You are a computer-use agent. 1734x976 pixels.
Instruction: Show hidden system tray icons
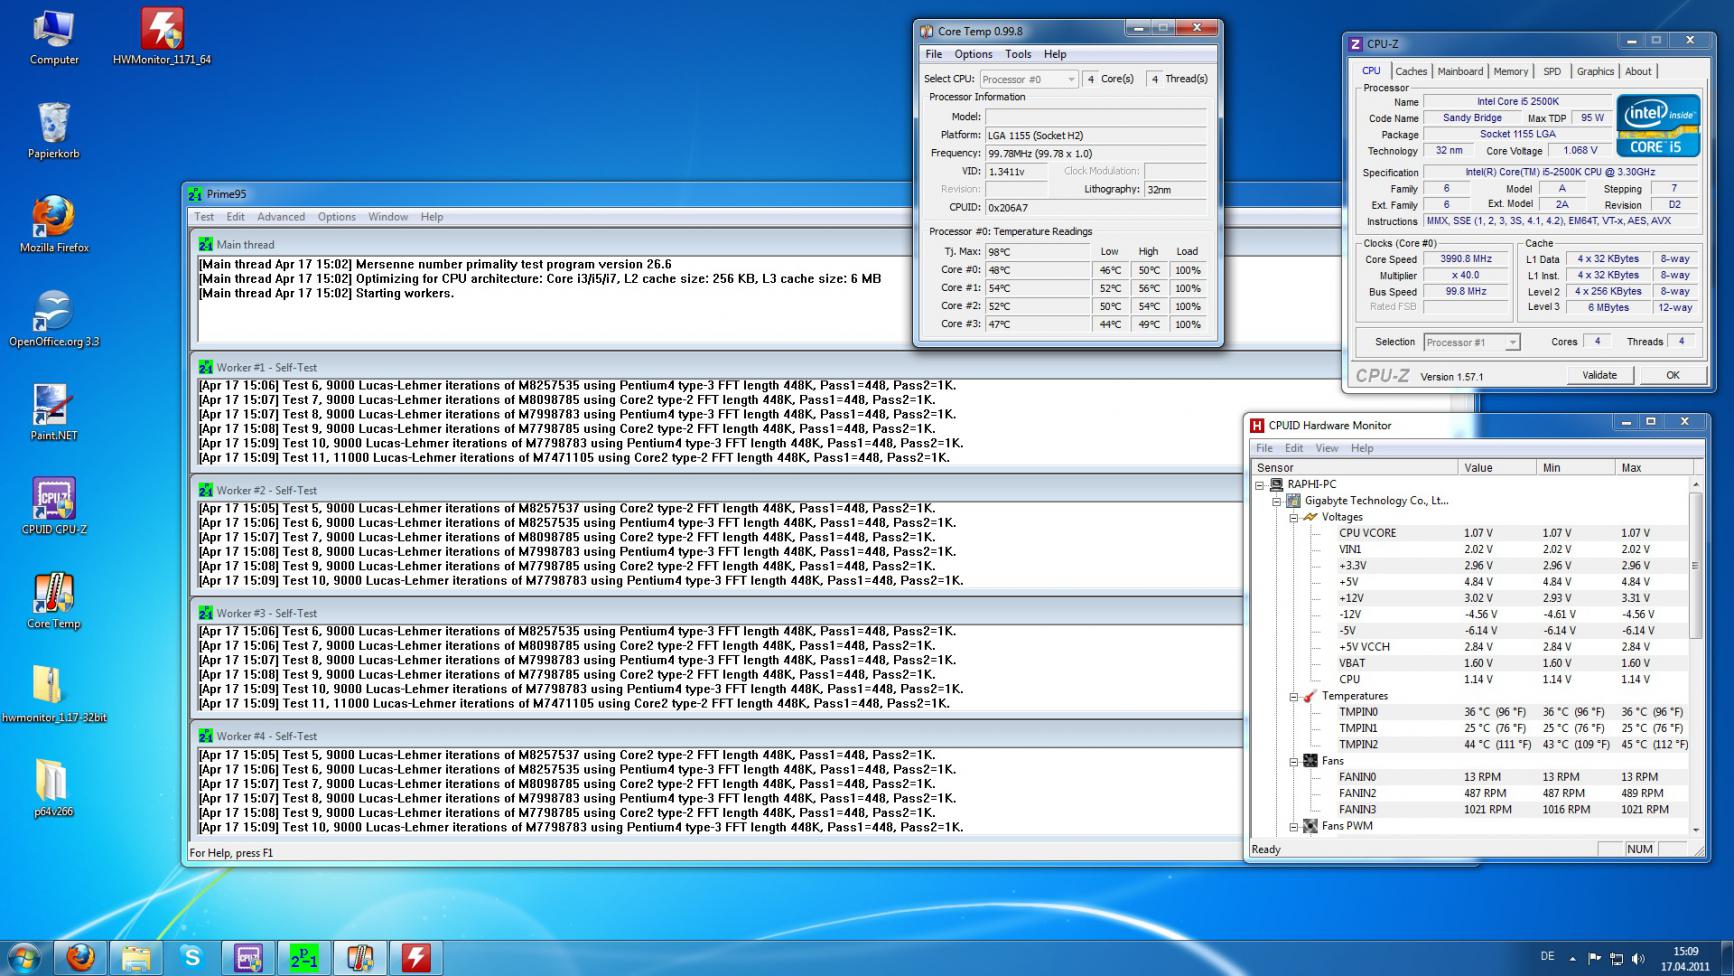coord(1573,959)
